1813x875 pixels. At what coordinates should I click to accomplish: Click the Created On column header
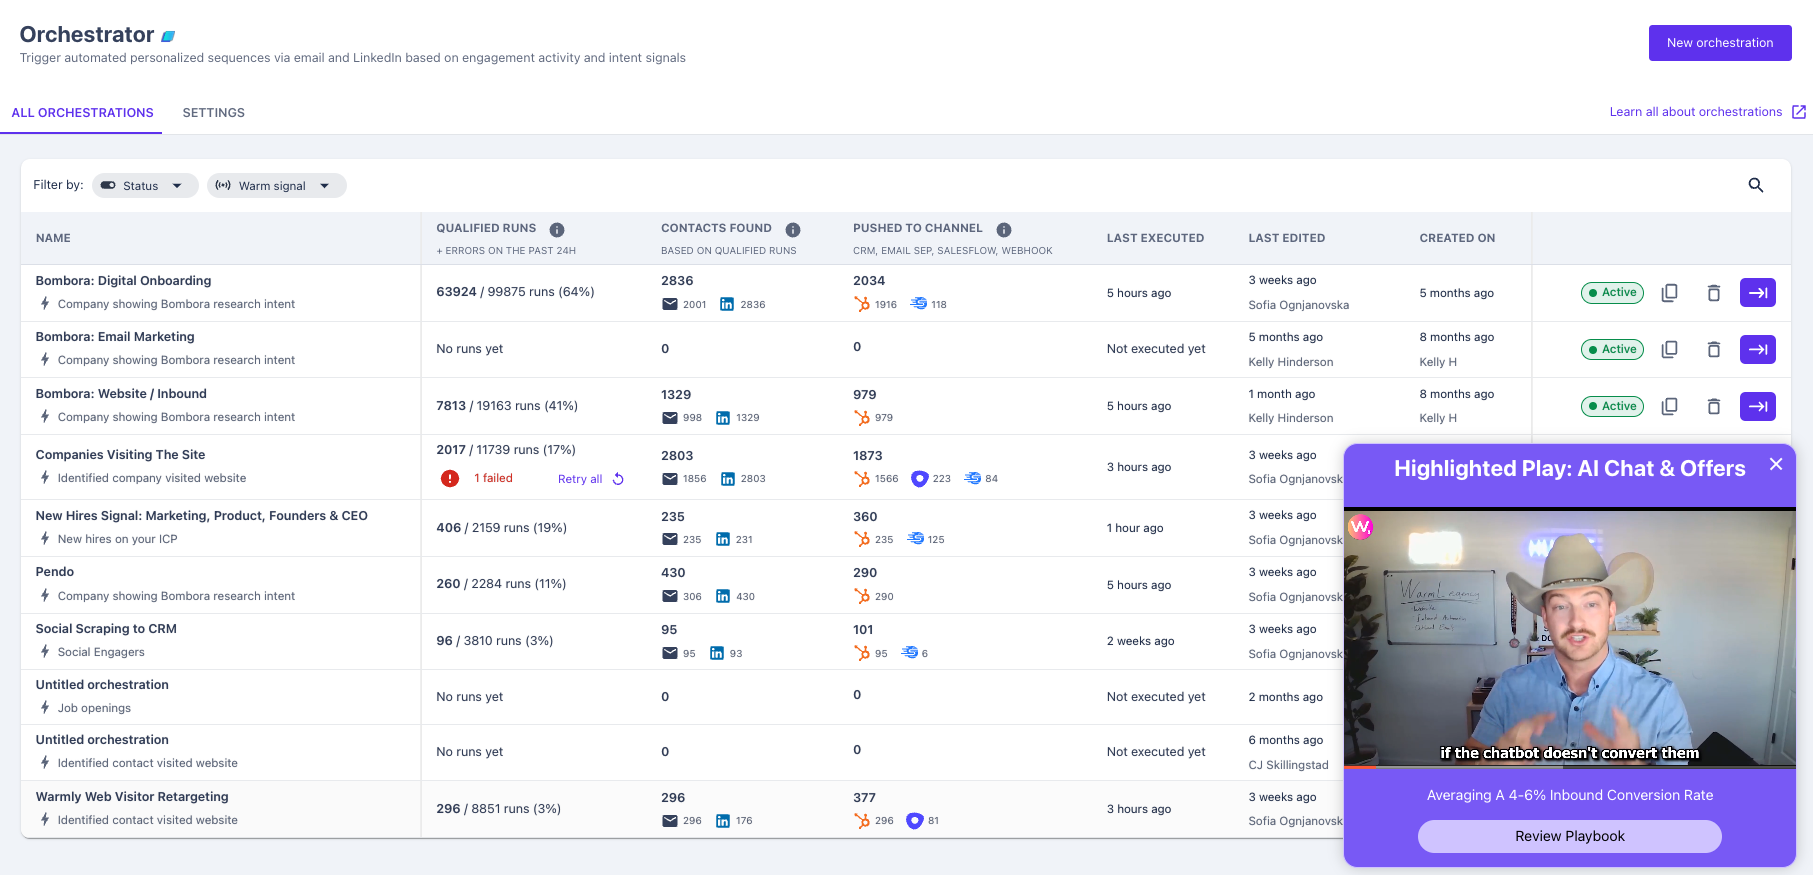(x=1457, y=238)
